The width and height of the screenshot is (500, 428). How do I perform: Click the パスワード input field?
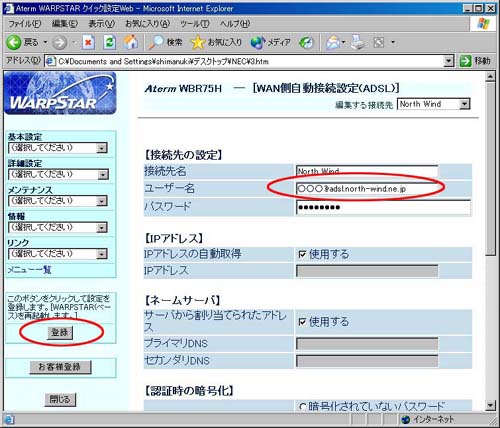[383, 207]
